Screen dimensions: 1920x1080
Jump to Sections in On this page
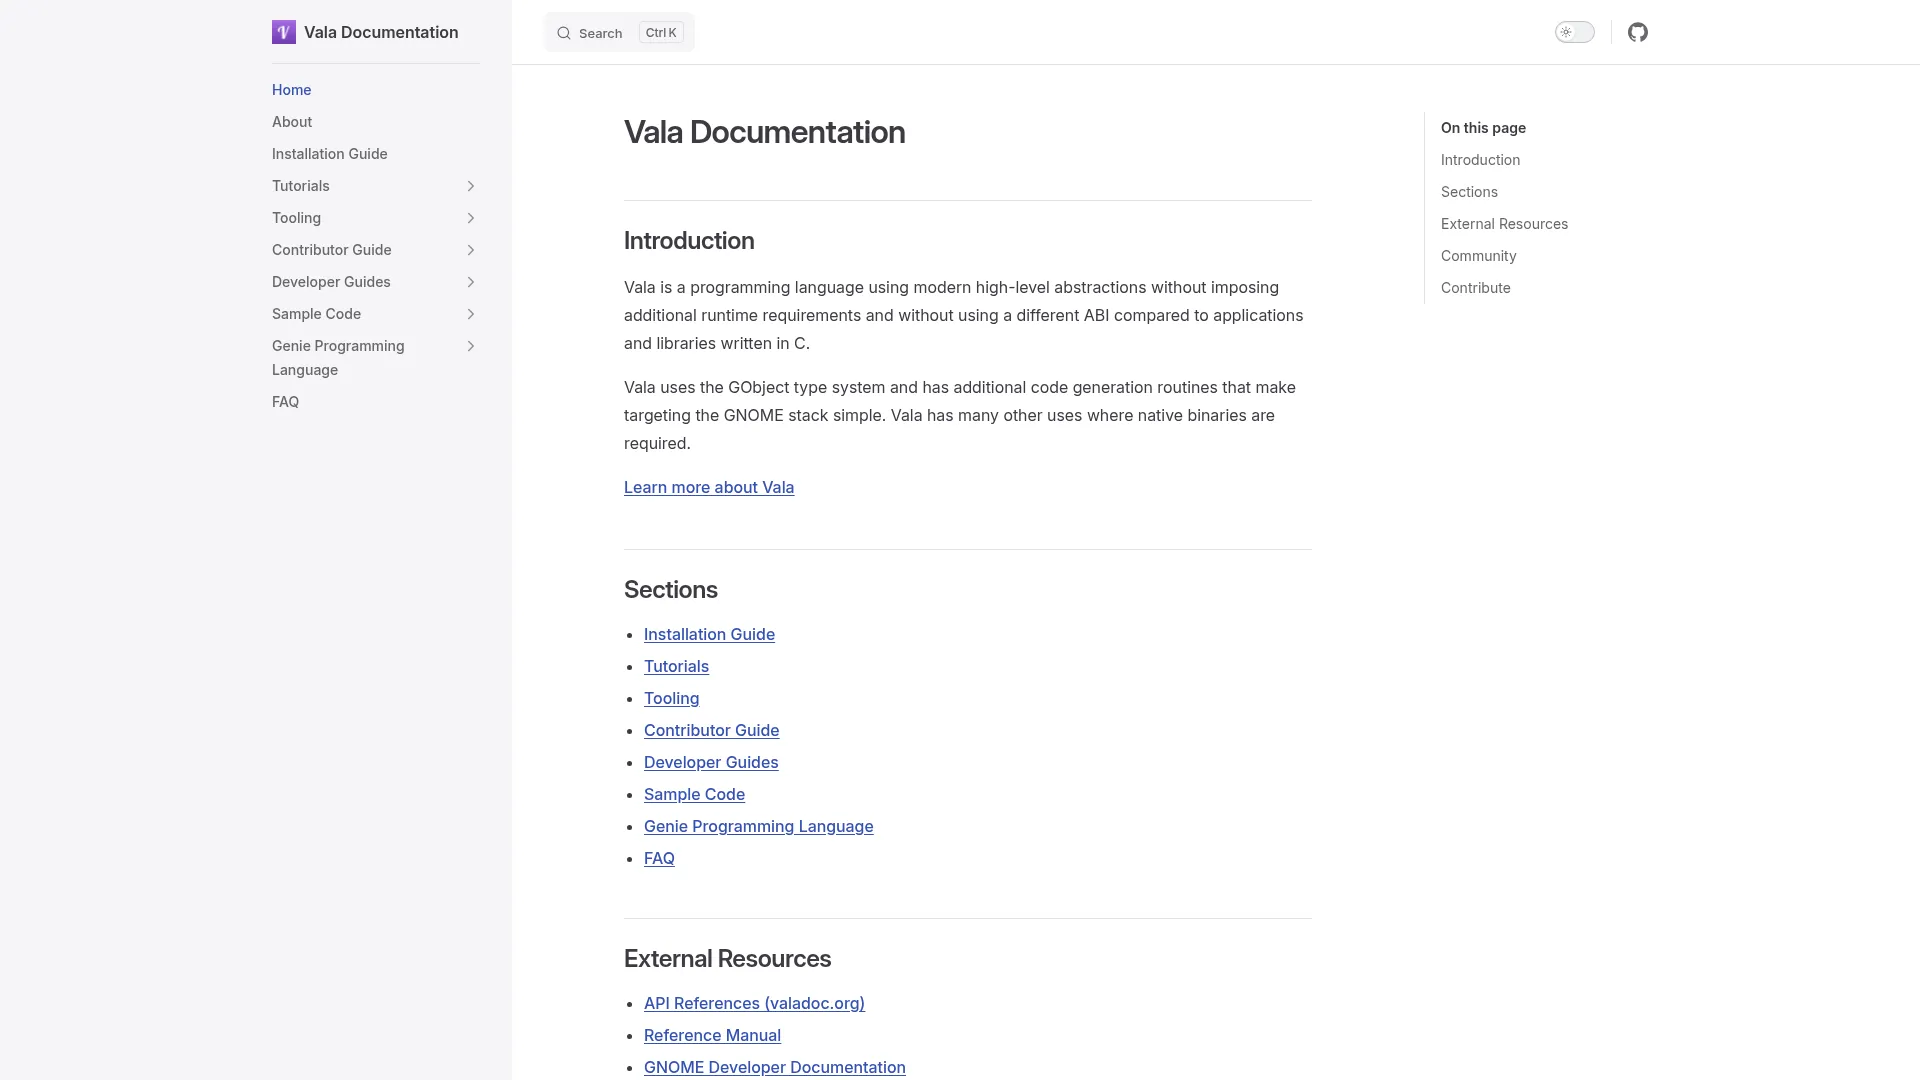point(1469,192)
